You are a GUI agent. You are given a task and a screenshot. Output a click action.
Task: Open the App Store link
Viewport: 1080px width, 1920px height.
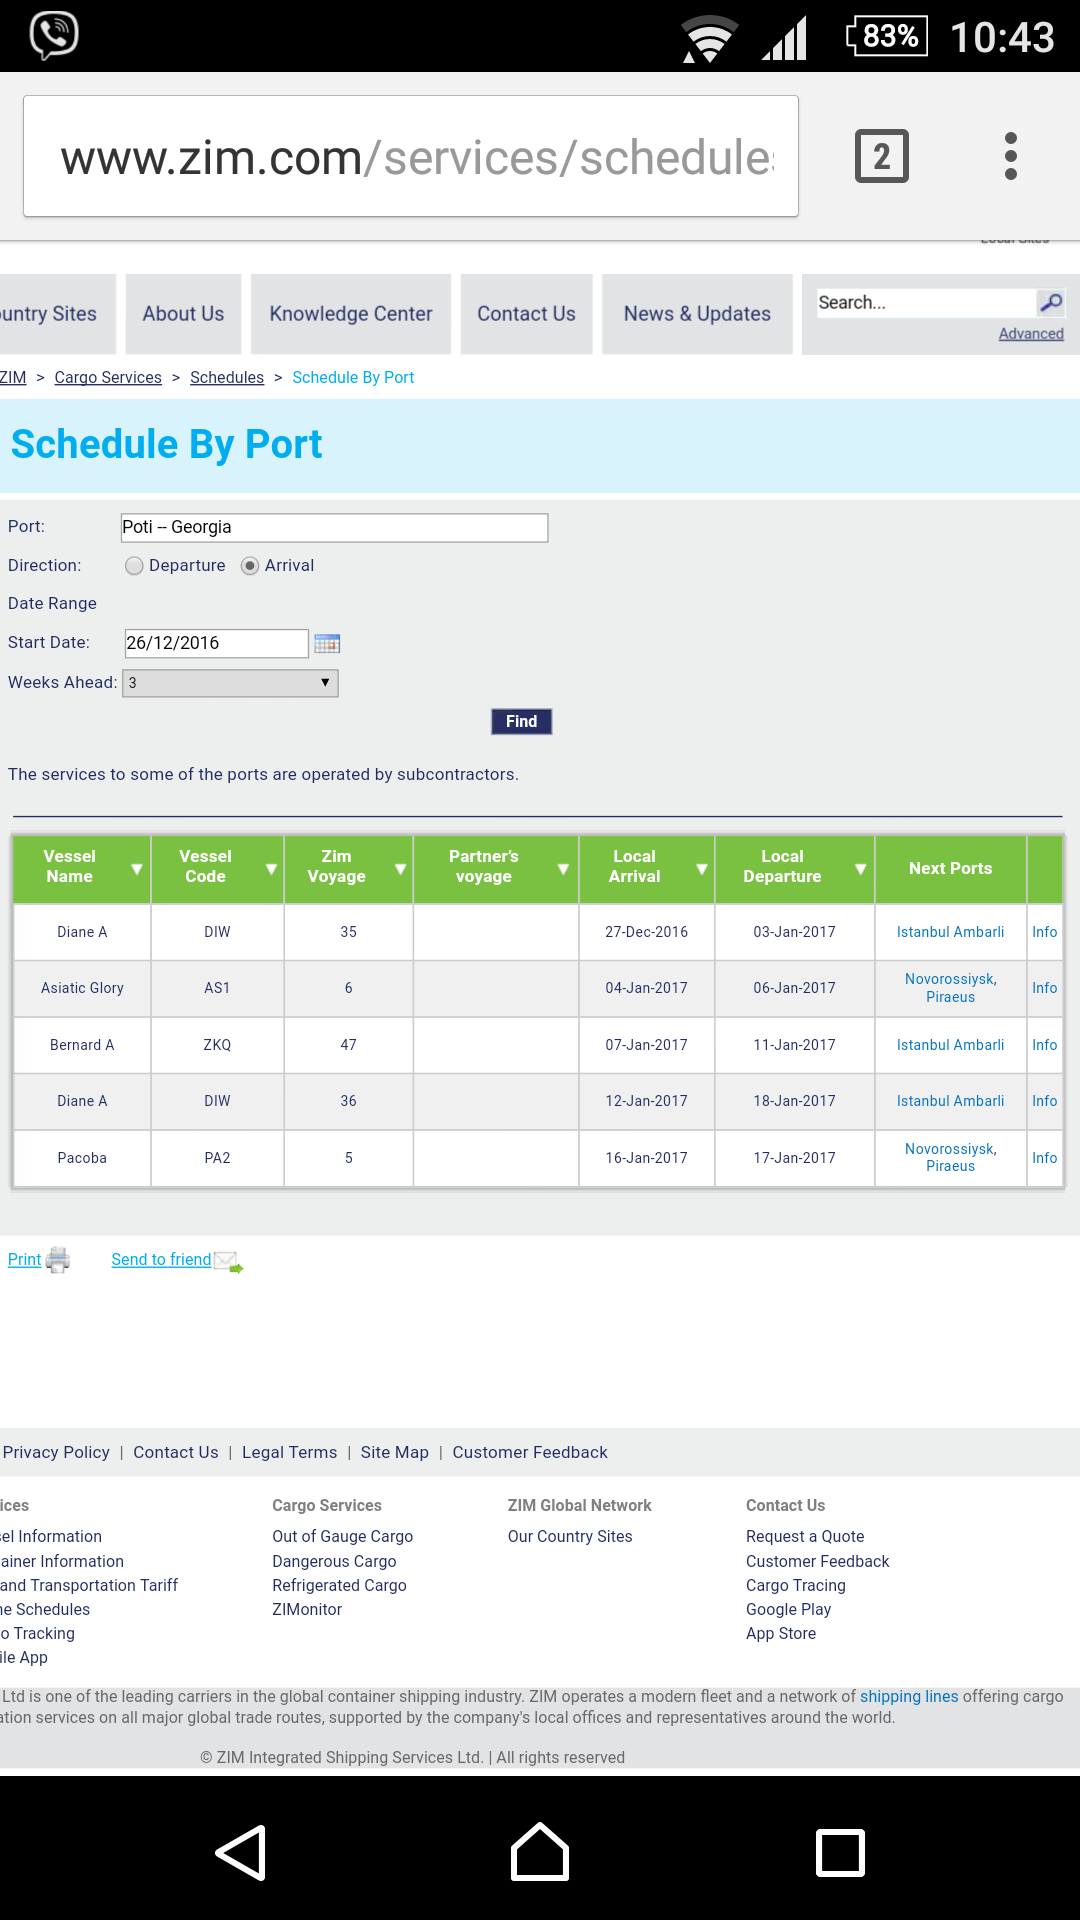click(x=781, y=1634)
